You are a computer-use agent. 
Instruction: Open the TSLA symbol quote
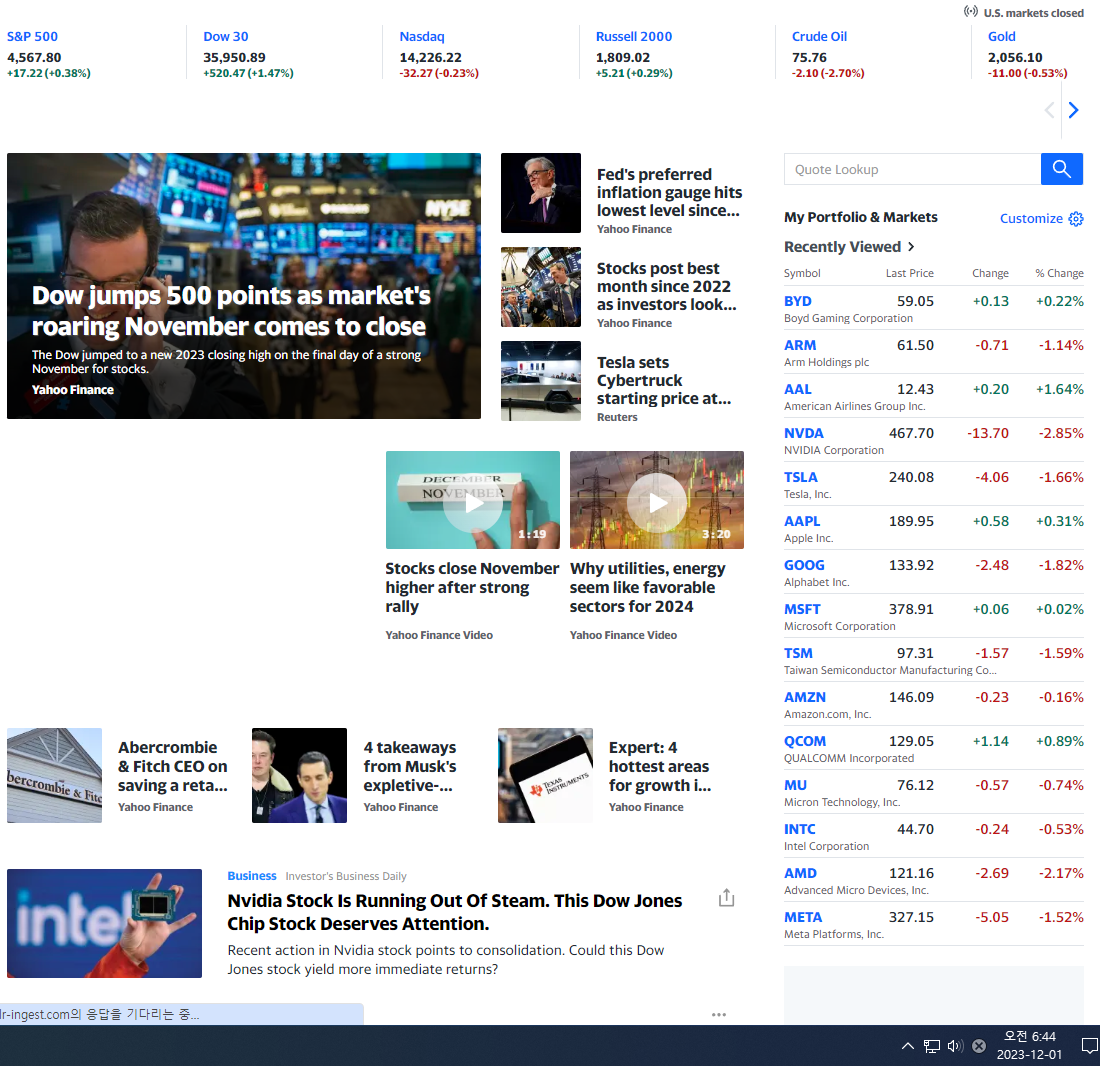(801, 478)
